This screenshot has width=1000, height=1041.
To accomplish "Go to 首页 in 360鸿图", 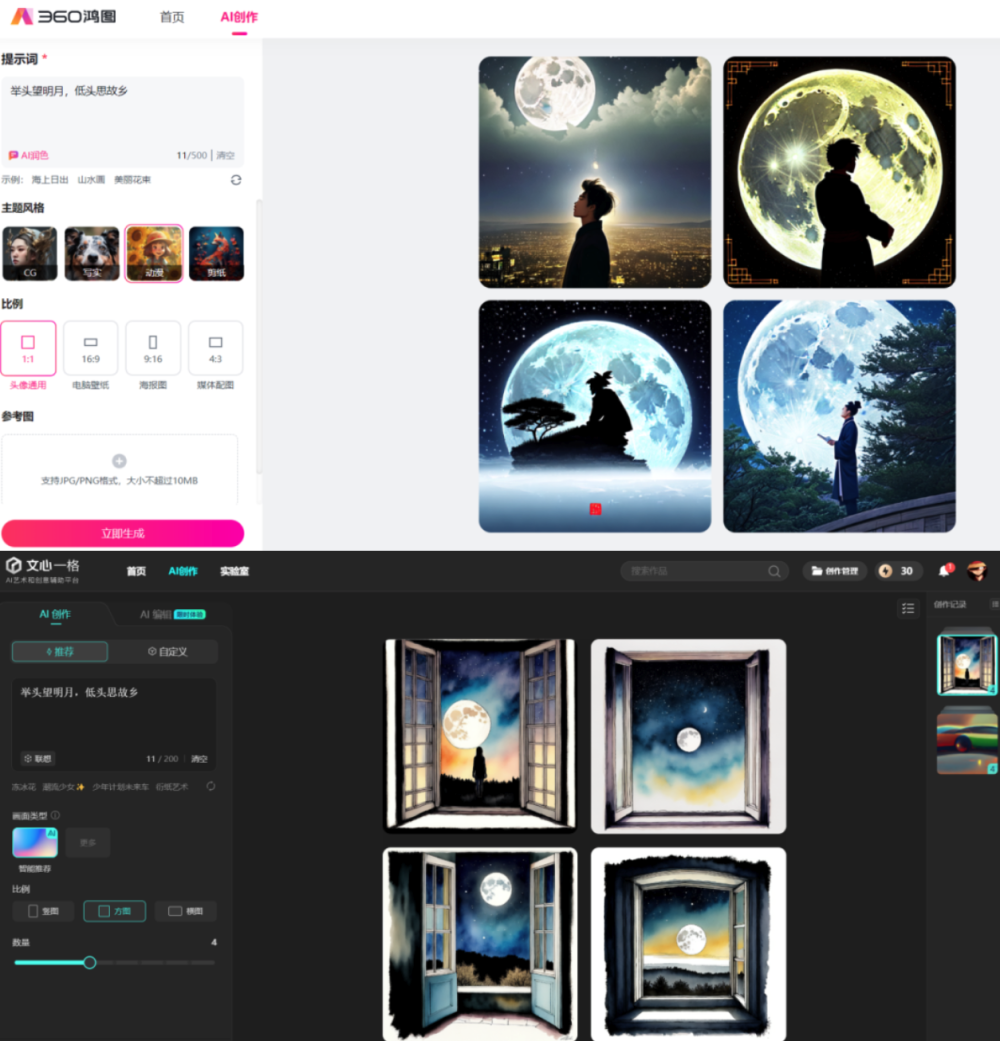I will pyautogui.click(x=172, y=17).
